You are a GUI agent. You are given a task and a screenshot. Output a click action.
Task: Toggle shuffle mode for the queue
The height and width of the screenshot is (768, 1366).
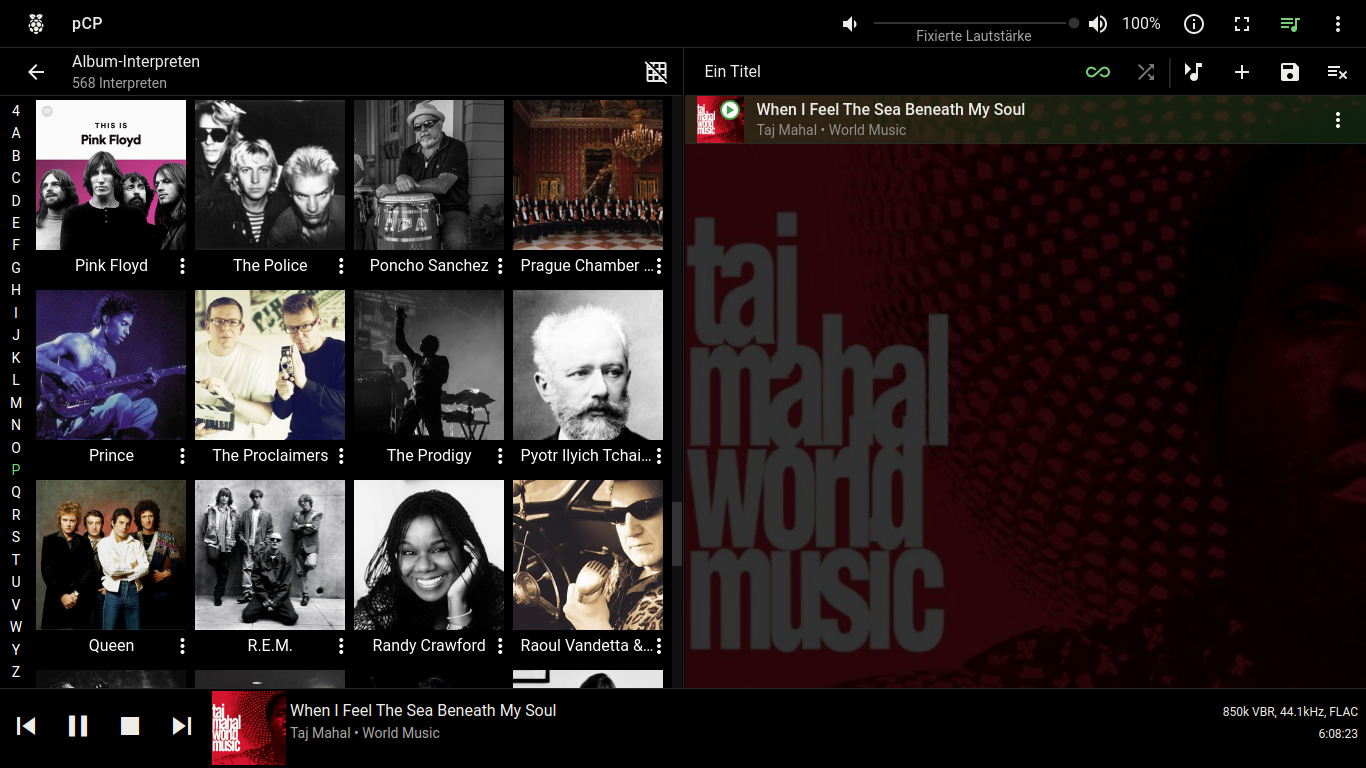pos(1146,72)
